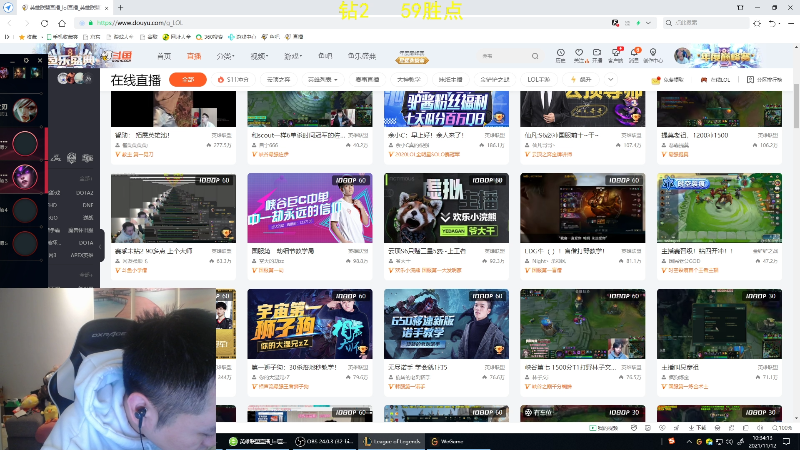Viewport: 800px width, 450px height.
Task: Open DOTA2 in left sidebar list
Action: click(x=85, y=193)
